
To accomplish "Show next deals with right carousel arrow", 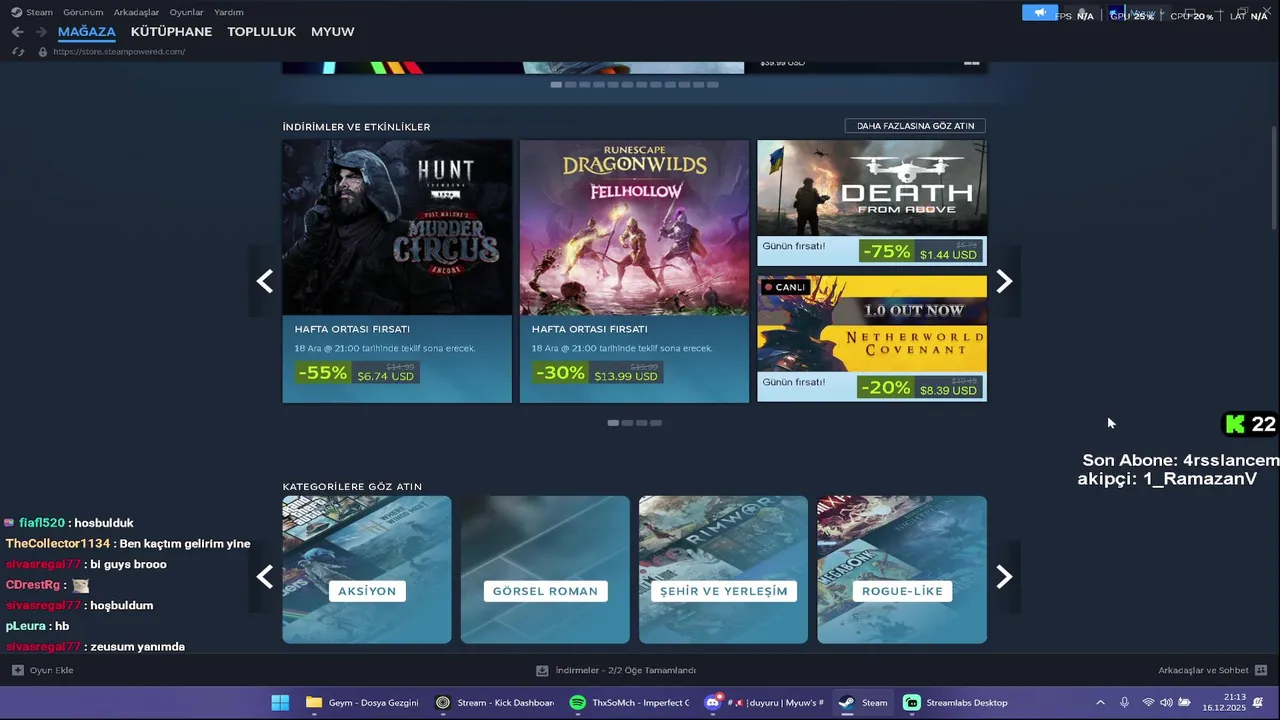I will 1004,282.
